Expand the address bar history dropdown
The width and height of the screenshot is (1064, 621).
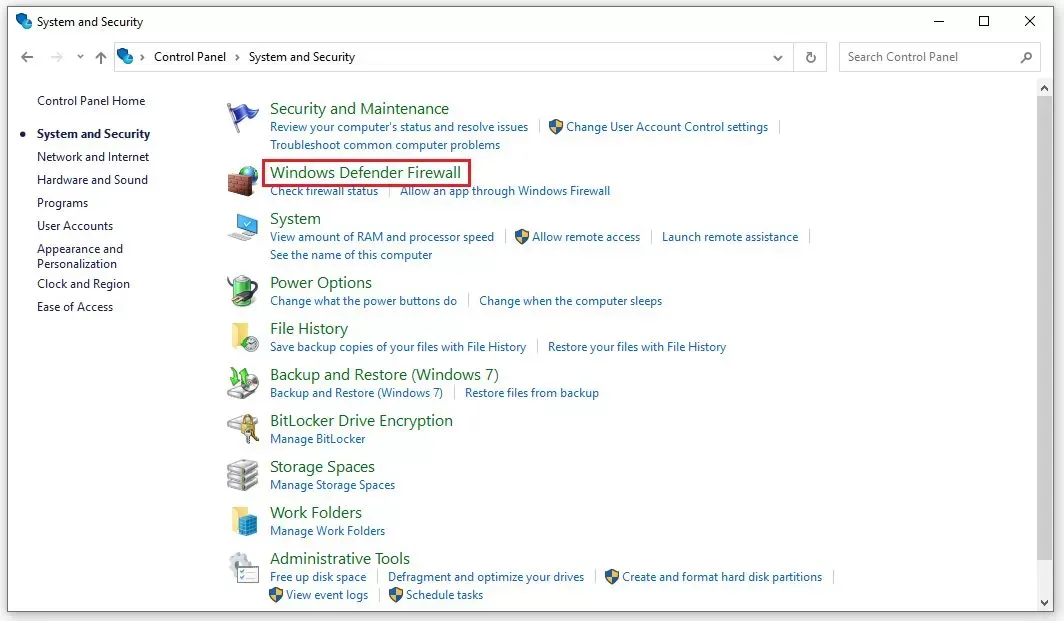click(x=778, y=58)
